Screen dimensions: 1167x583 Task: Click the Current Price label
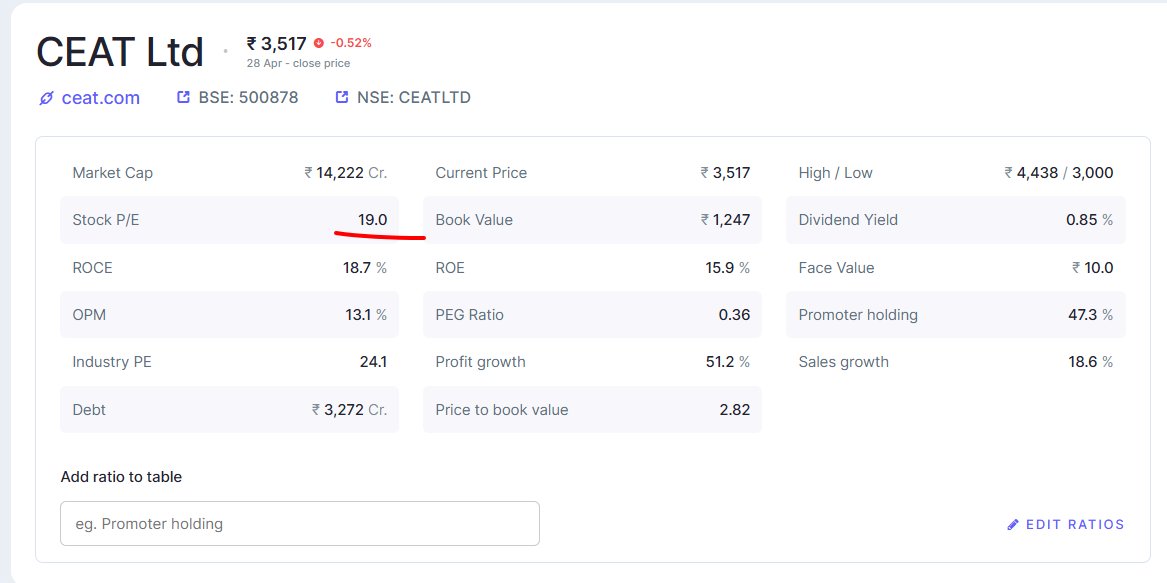481,173
